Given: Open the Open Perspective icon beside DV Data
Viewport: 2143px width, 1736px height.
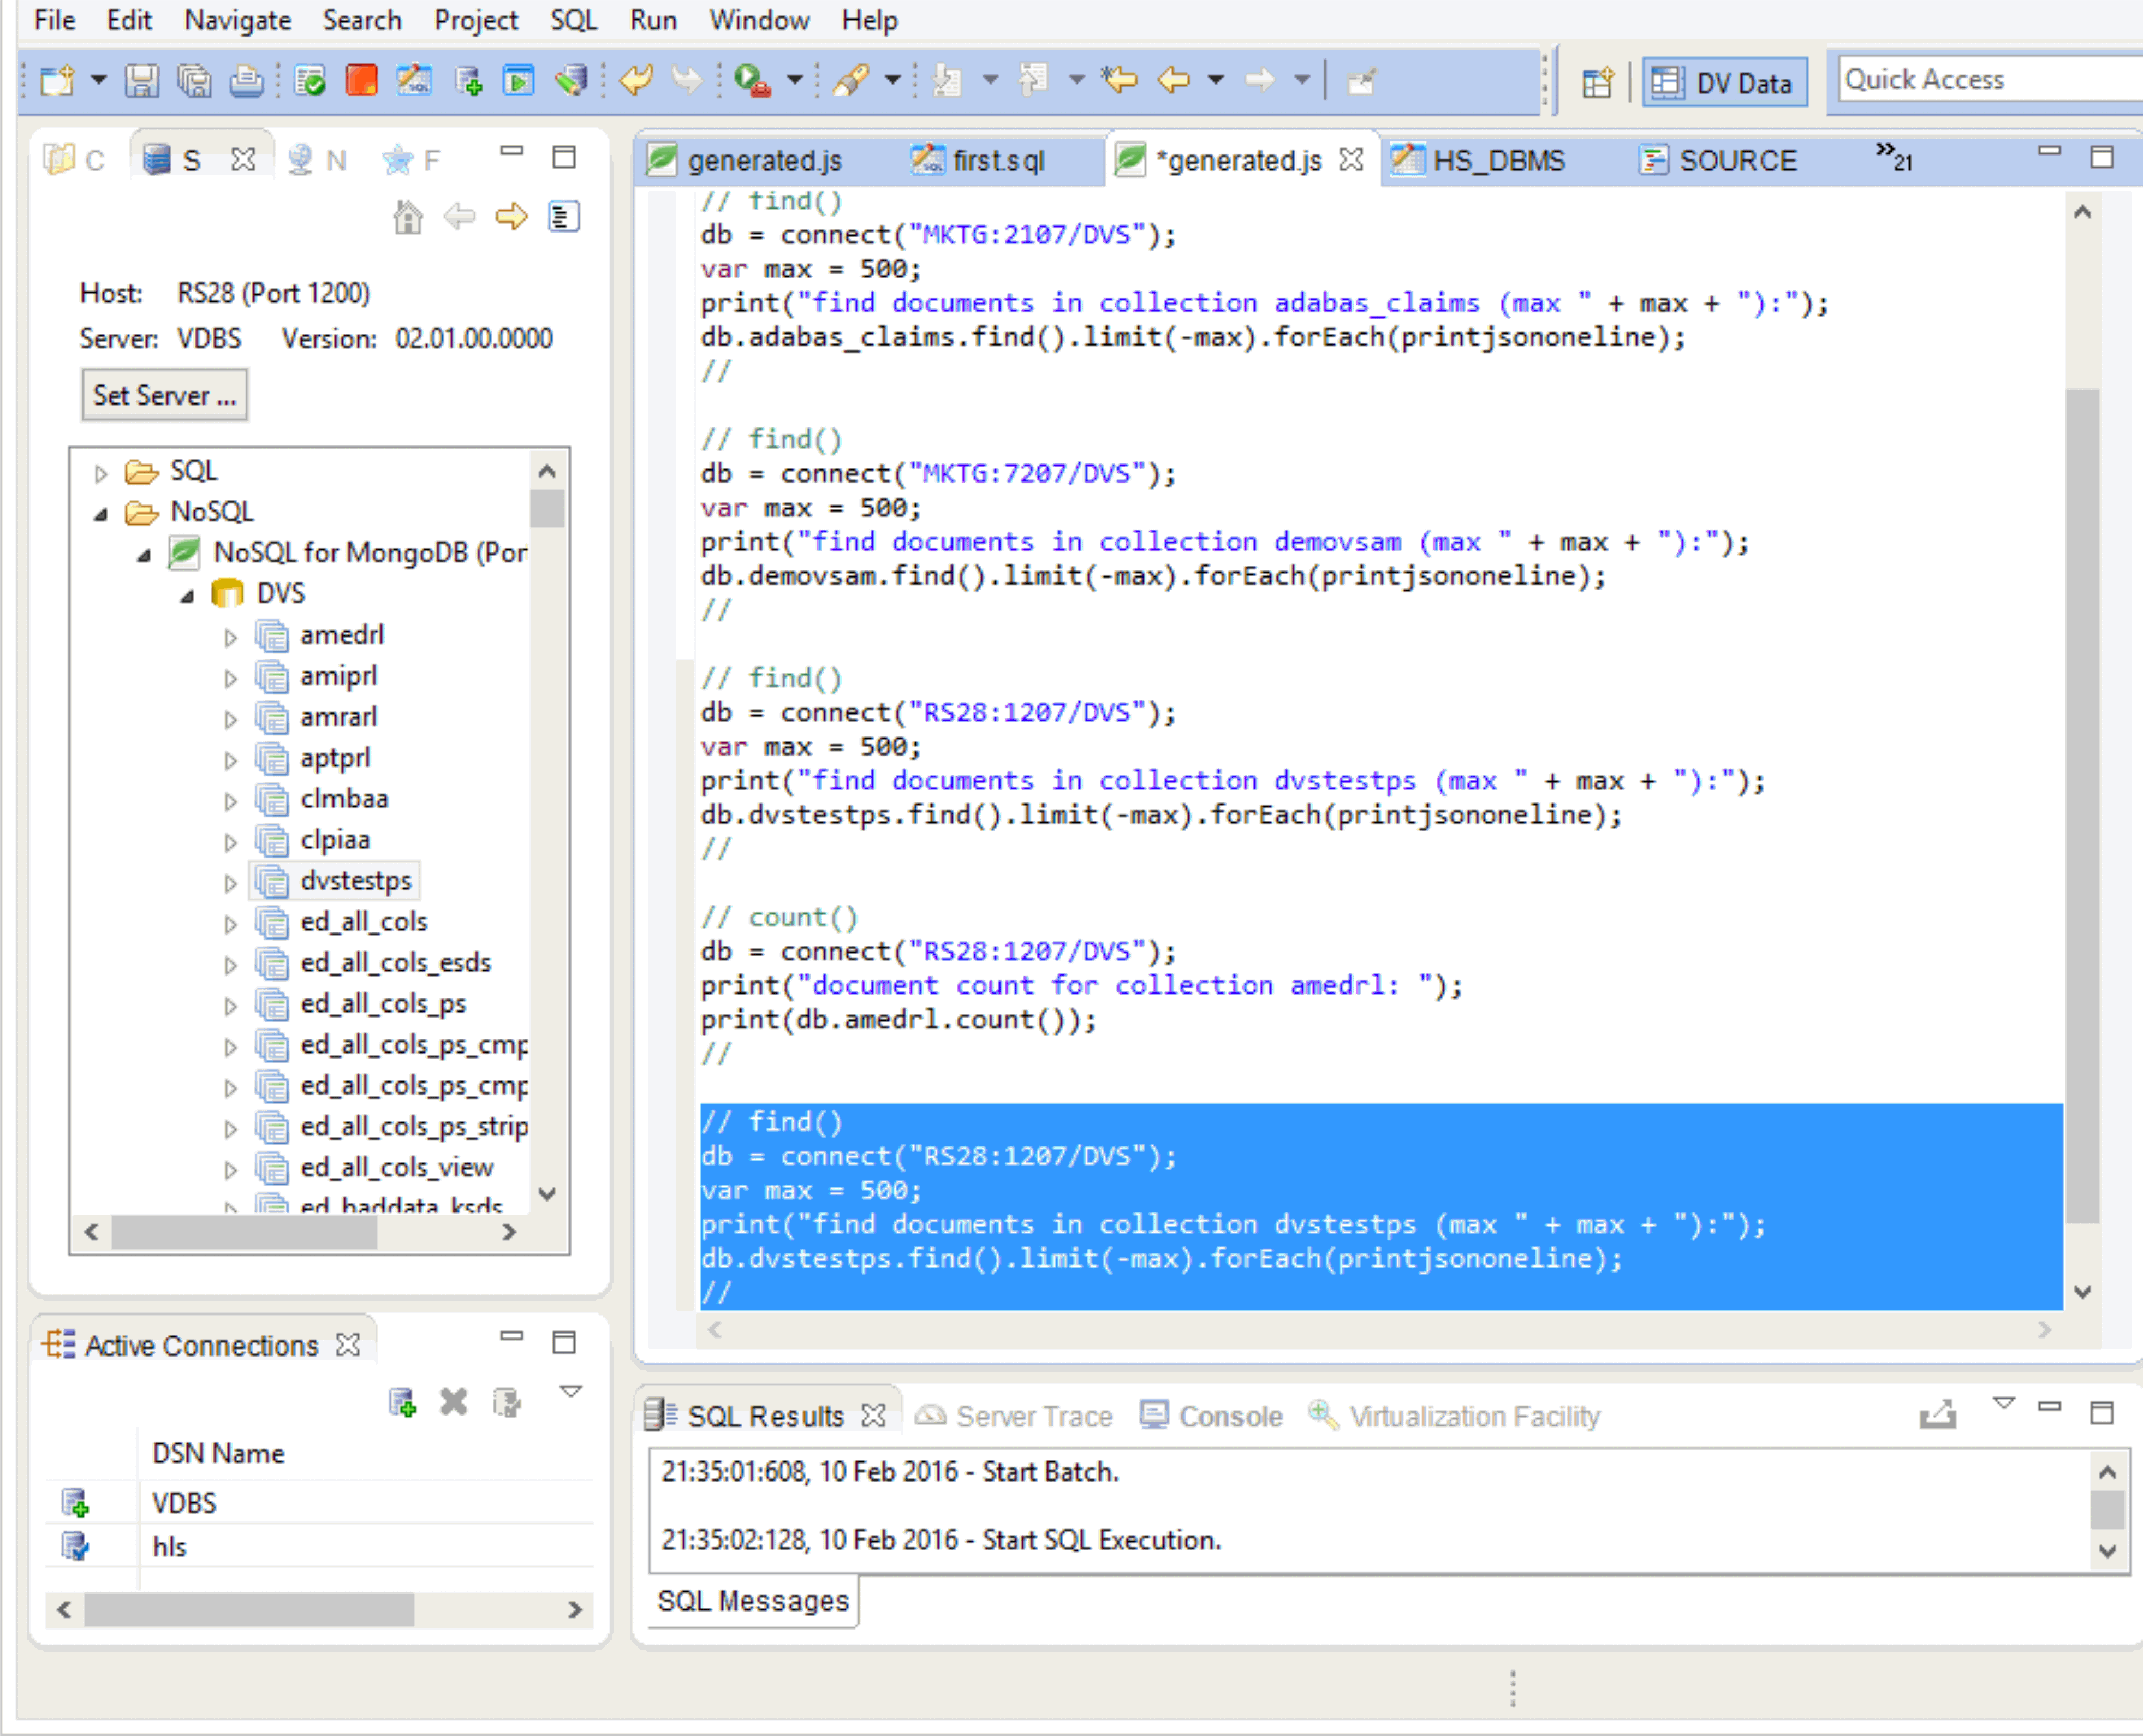Looking at the screenshot, I should click(x=1597, y=82).
